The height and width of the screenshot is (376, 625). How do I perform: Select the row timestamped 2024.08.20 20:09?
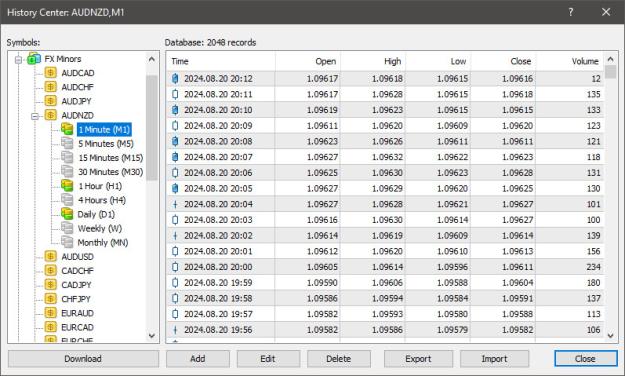click(385, 126)
